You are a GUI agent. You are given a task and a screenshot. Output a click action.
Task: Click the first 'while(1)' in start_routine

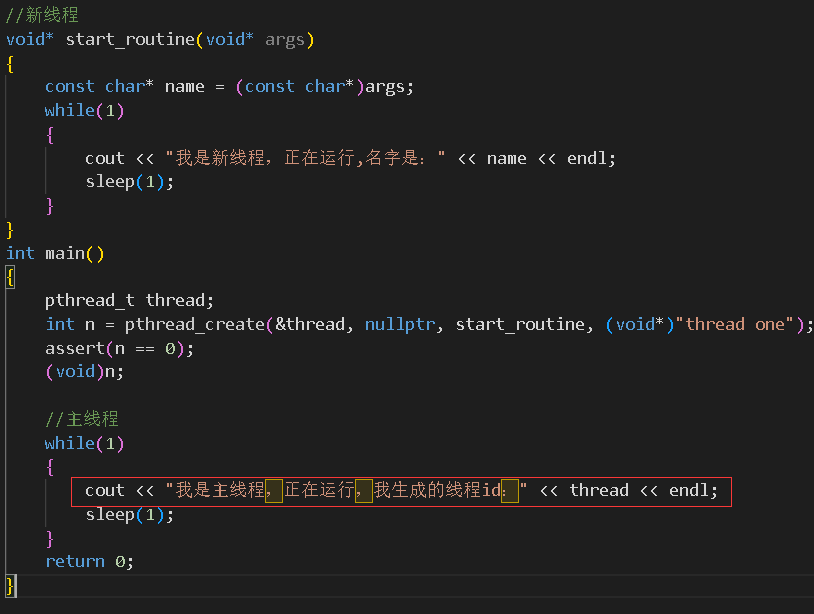[x=84, y=111]
